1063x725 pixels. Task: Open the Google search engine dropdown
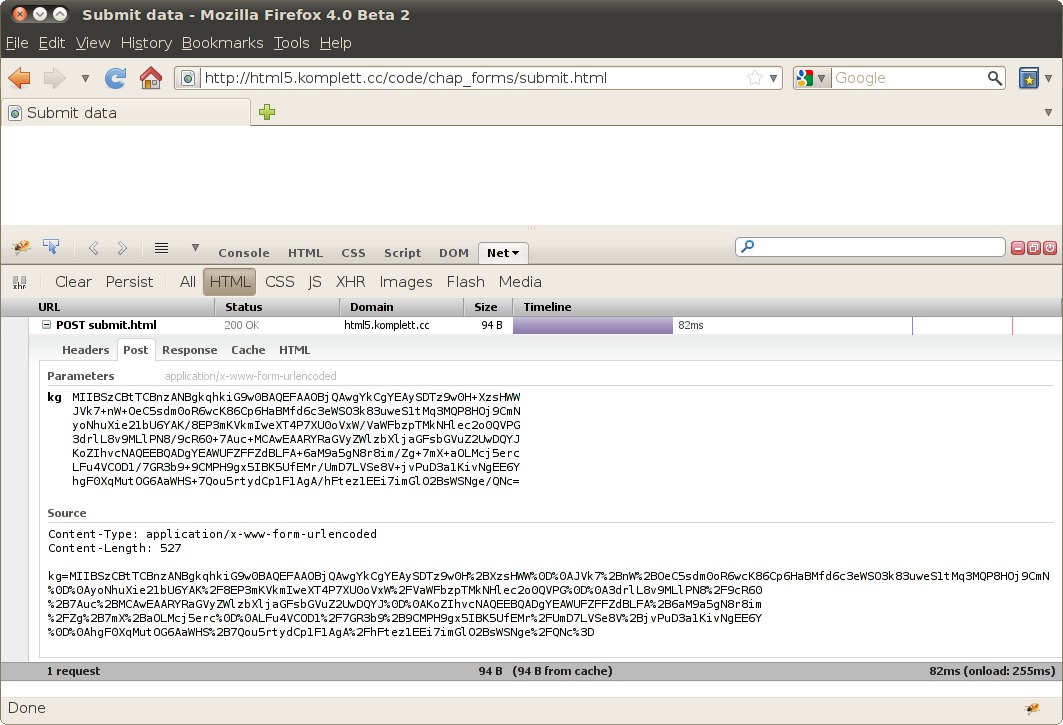(x=812, y=78)
